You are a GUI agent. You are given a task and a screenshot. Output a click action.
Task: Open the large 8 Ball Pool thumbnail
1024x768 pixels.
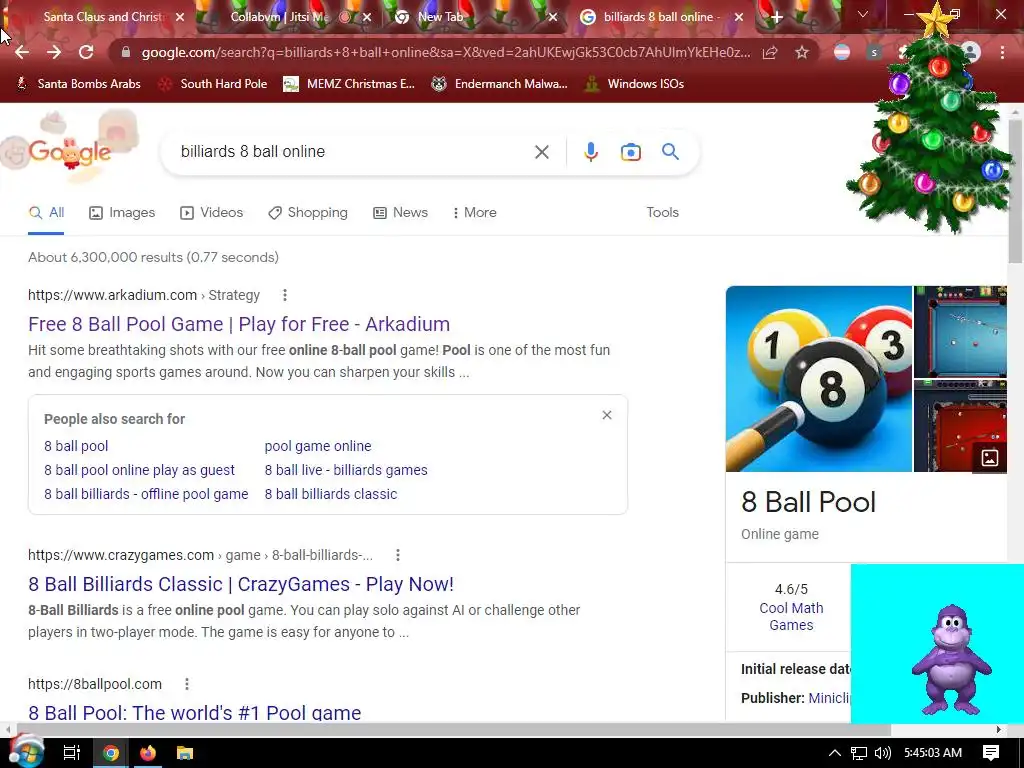pyautogui.click(x=818, y=379)
